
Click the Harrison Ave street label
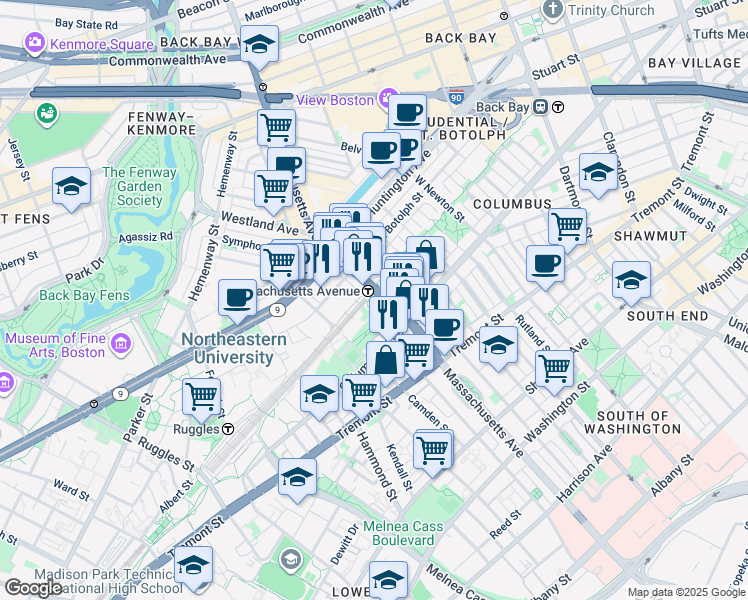(584, 474)
